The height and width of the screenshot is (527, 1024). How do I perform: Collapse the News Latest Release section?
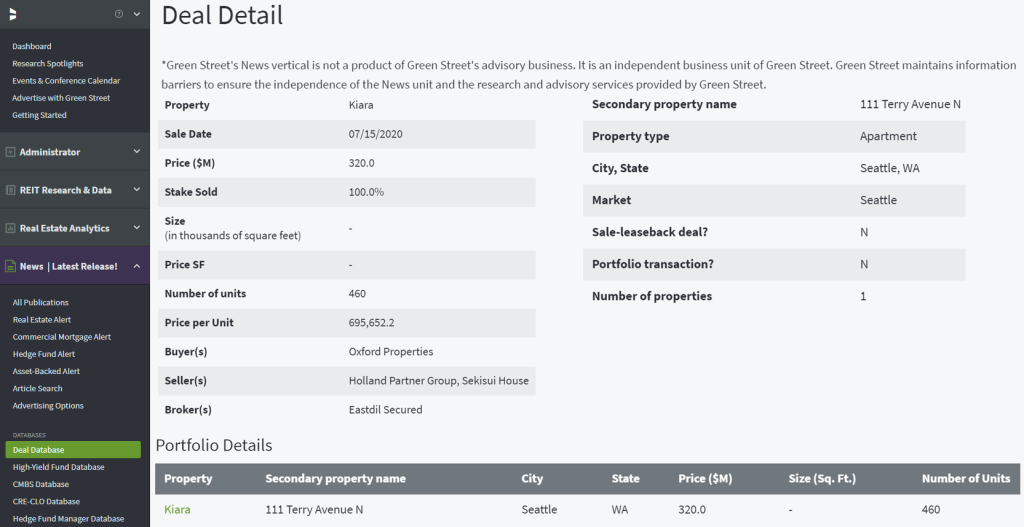click(136, 266)
